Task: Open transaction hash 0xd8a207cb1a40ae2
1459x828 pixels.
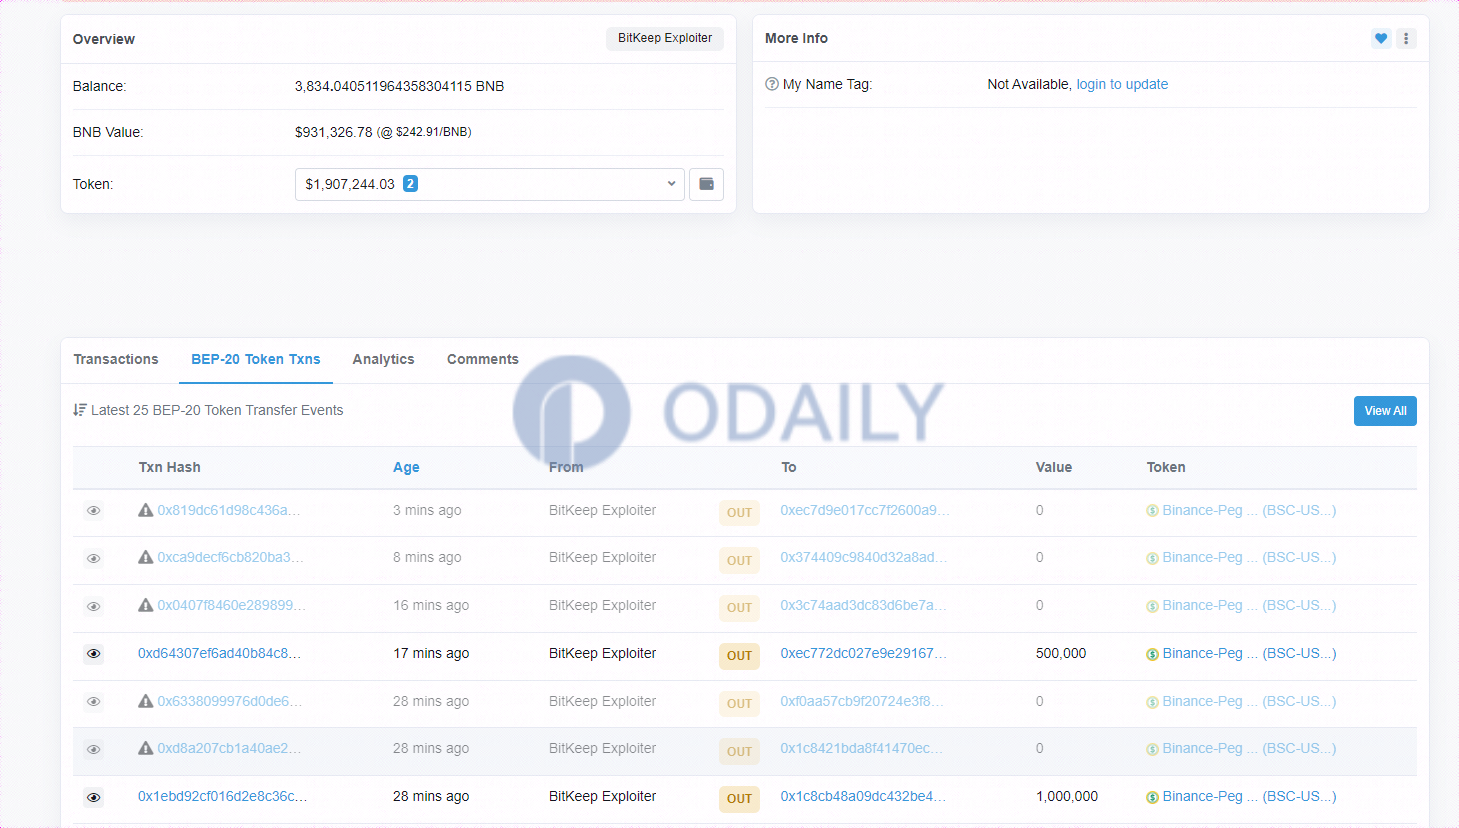Action: pyautogui.click(x=229, y=748)
